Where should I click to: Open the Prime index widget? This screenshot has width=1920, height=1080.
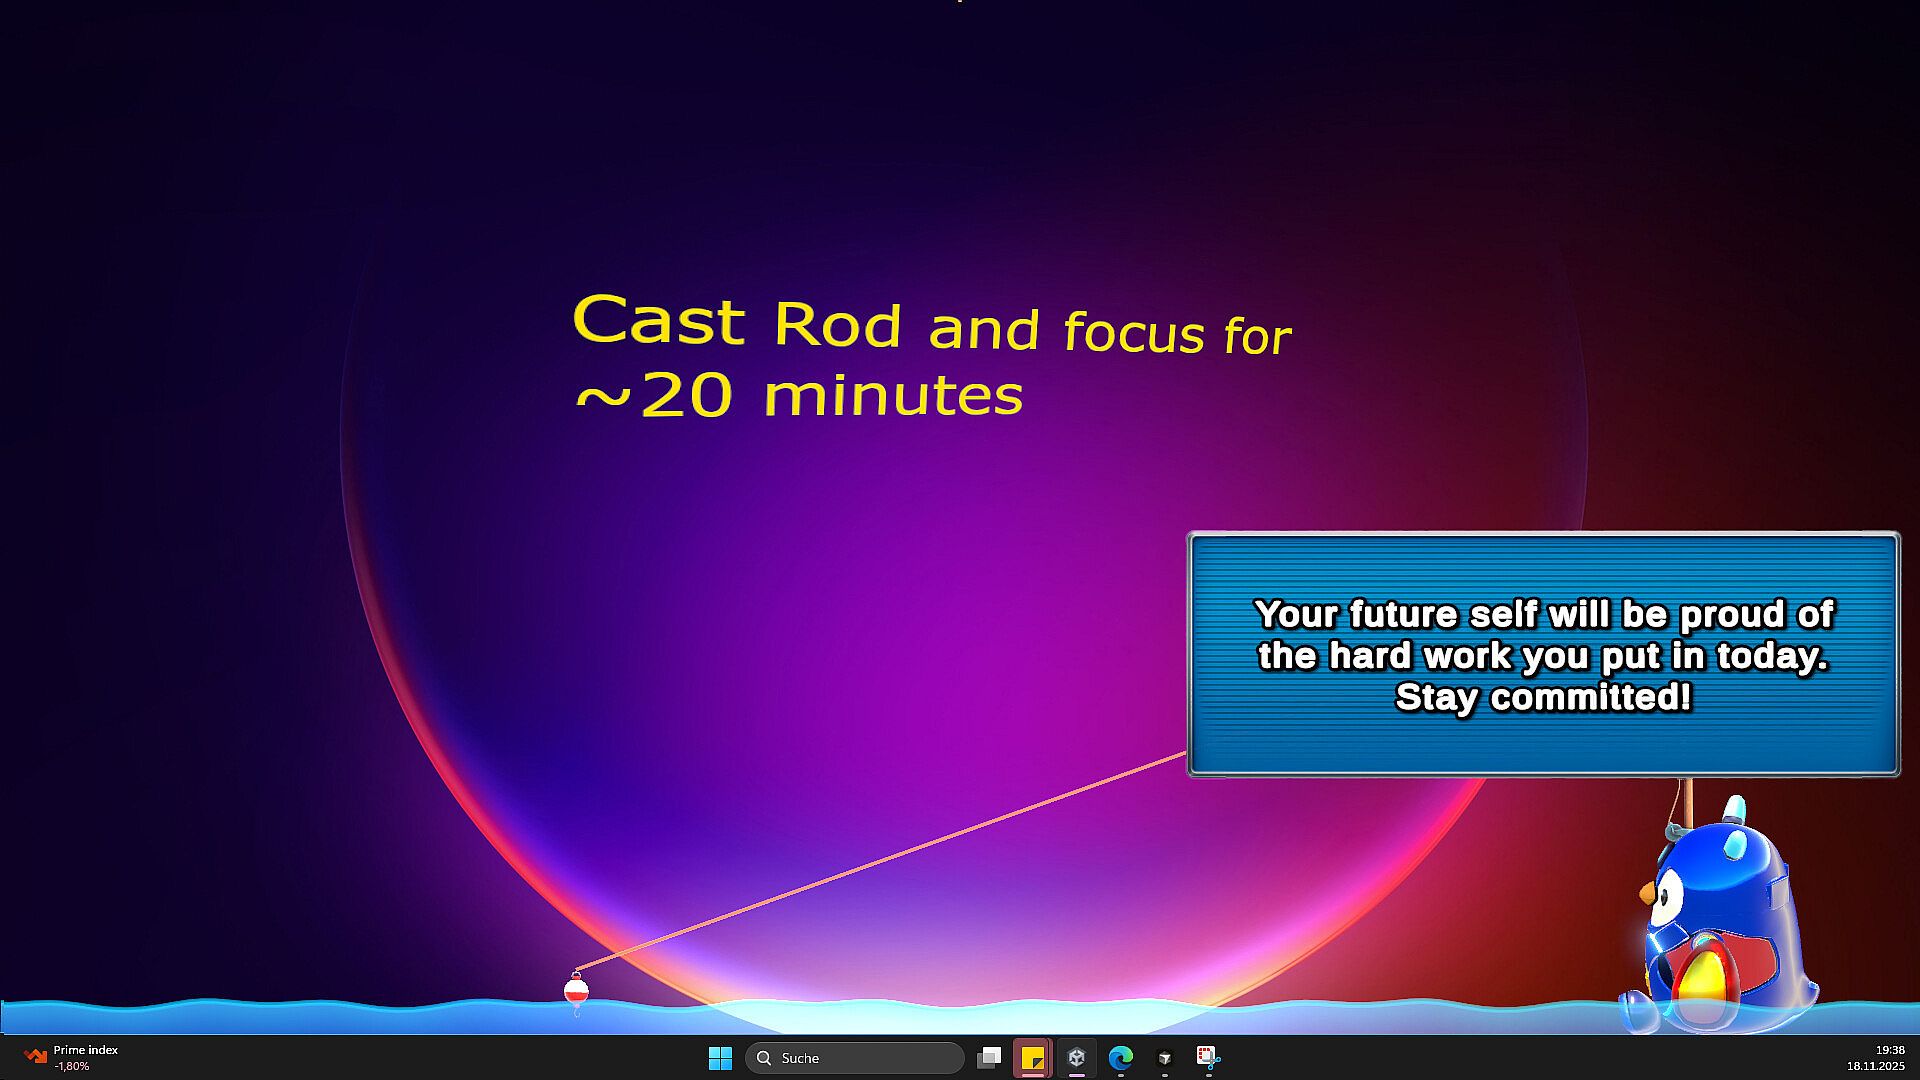72,1058
